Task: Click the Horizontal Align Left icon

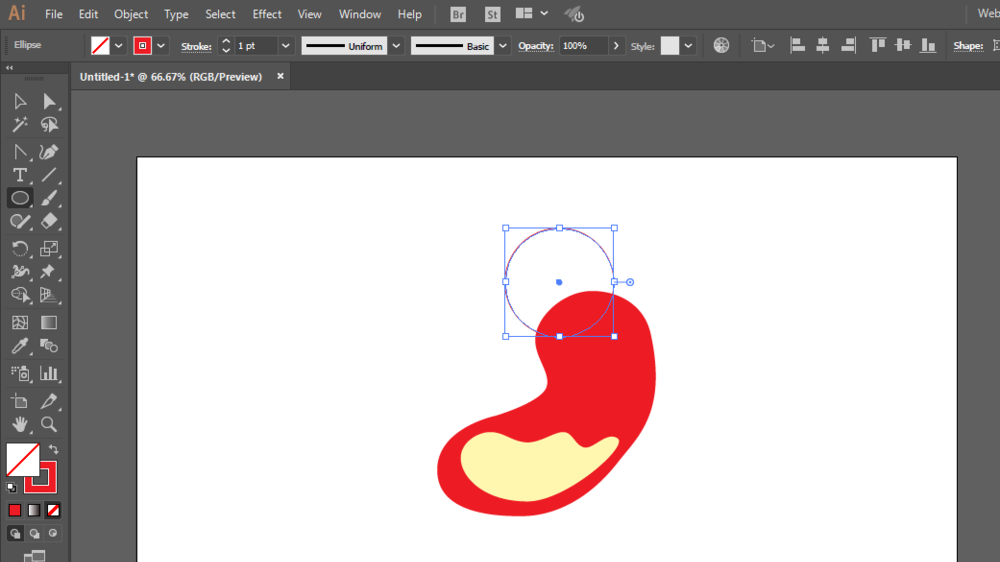Action: click(x=798, y=45)
